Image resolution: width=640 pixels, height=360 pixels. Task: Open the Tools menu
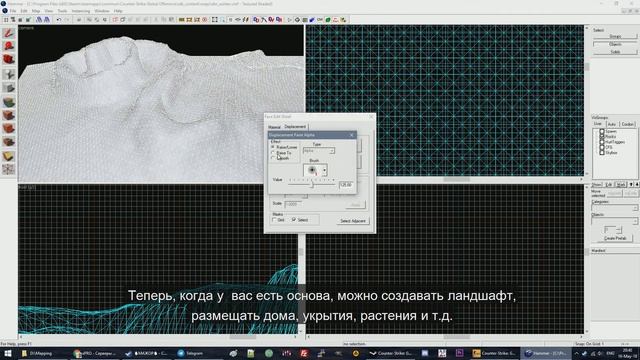(x=62, y=11)
